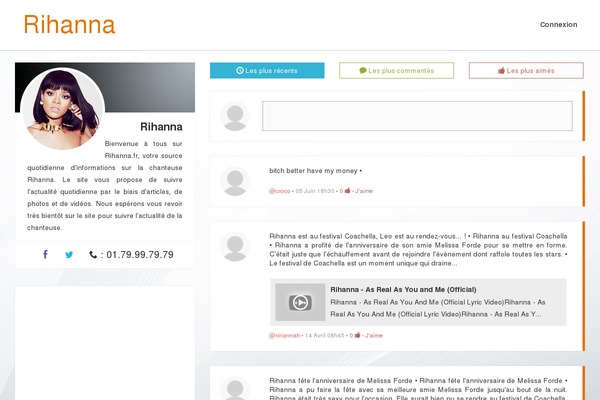Click avatar of the 'bitch better have my money' post
Image resolution: width=600 pixels, height=400 pixels.
coord(235,181)
